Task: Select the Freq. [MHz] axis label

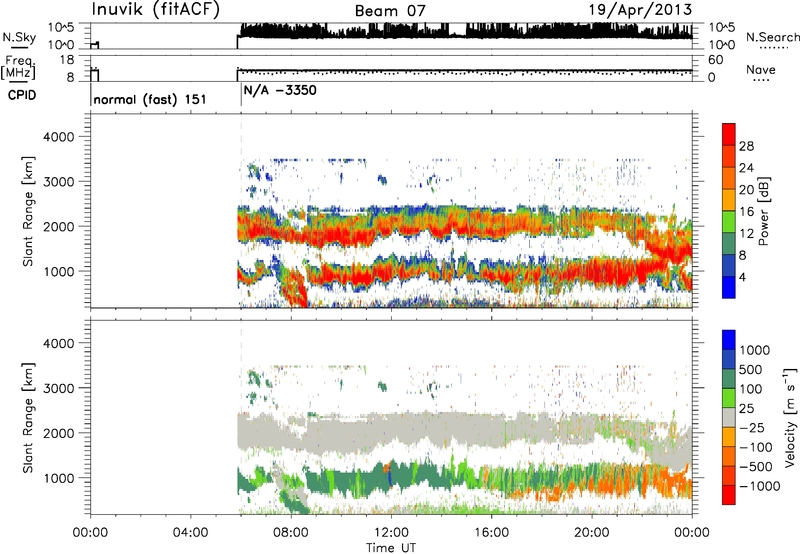Action: (x=18, y=68)
